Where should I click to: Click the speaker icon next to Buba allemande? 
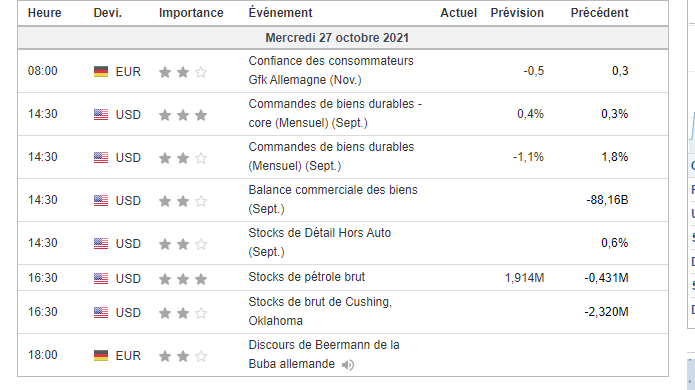point(348,365)
